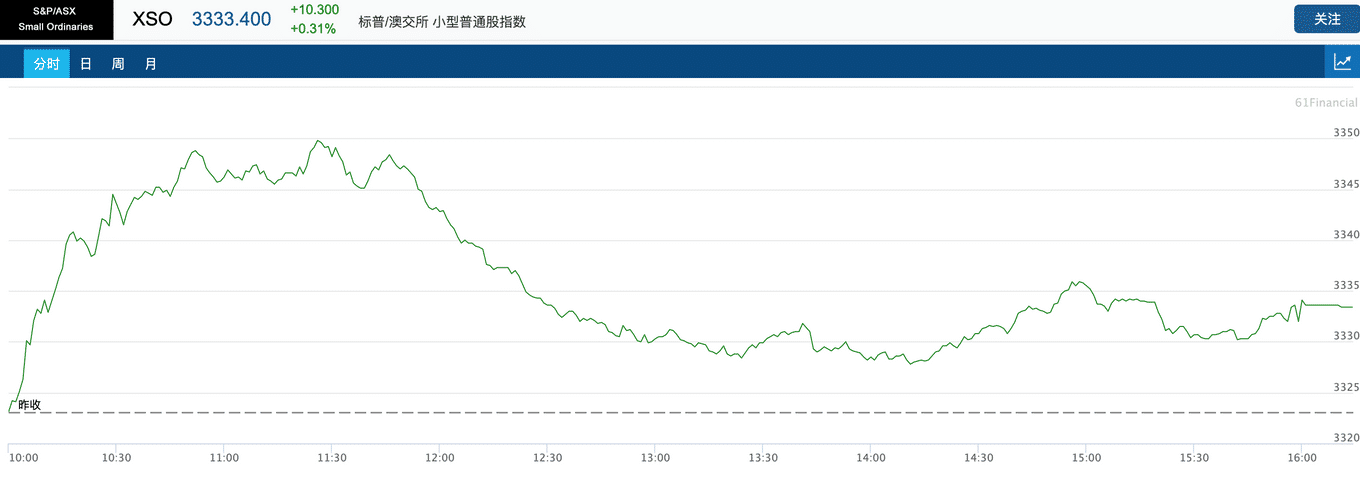This screenshot has width=1360, height=486.
Task: Click the 14:30 time axis label
Action: 979,457
